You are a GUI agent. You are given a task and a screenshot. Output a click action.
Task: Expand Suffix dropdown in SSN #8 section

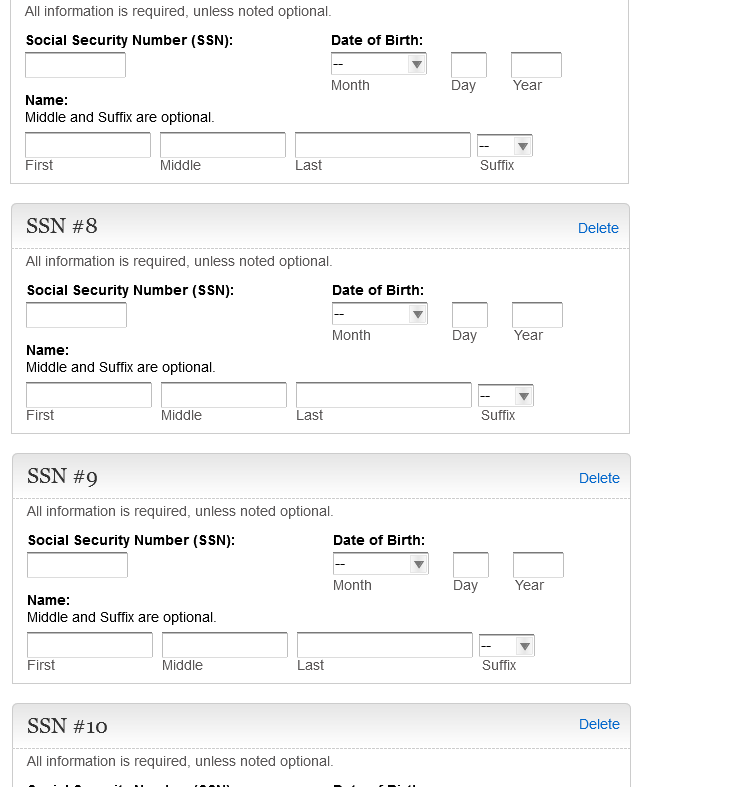click(506, 396)
